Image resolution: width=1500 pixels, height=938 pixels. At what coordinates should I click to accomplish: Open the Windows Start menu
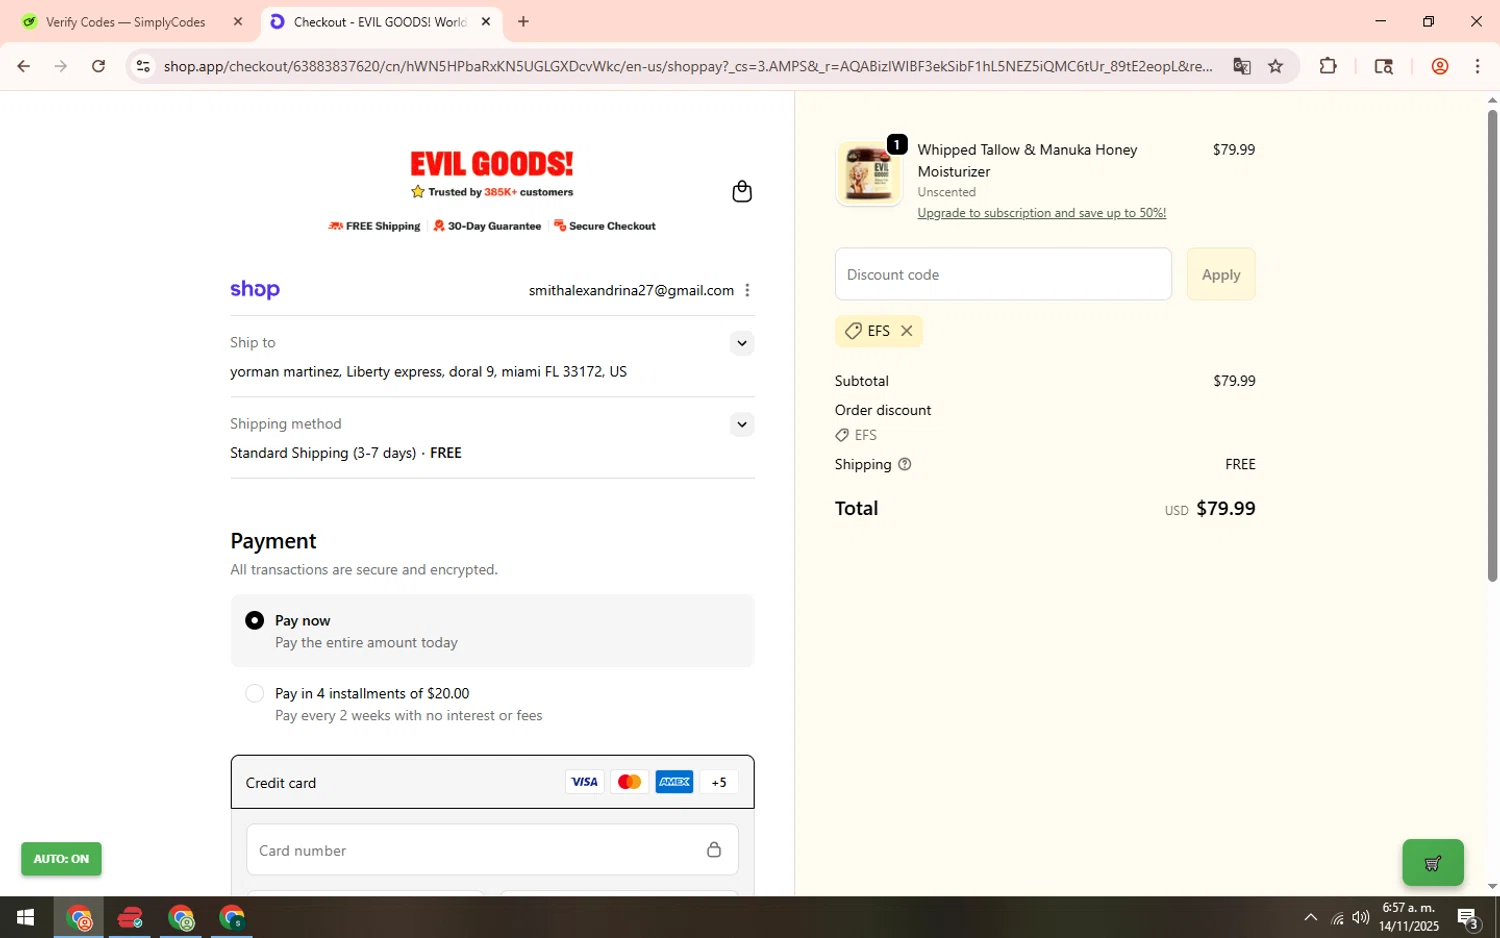click(25, 917)
